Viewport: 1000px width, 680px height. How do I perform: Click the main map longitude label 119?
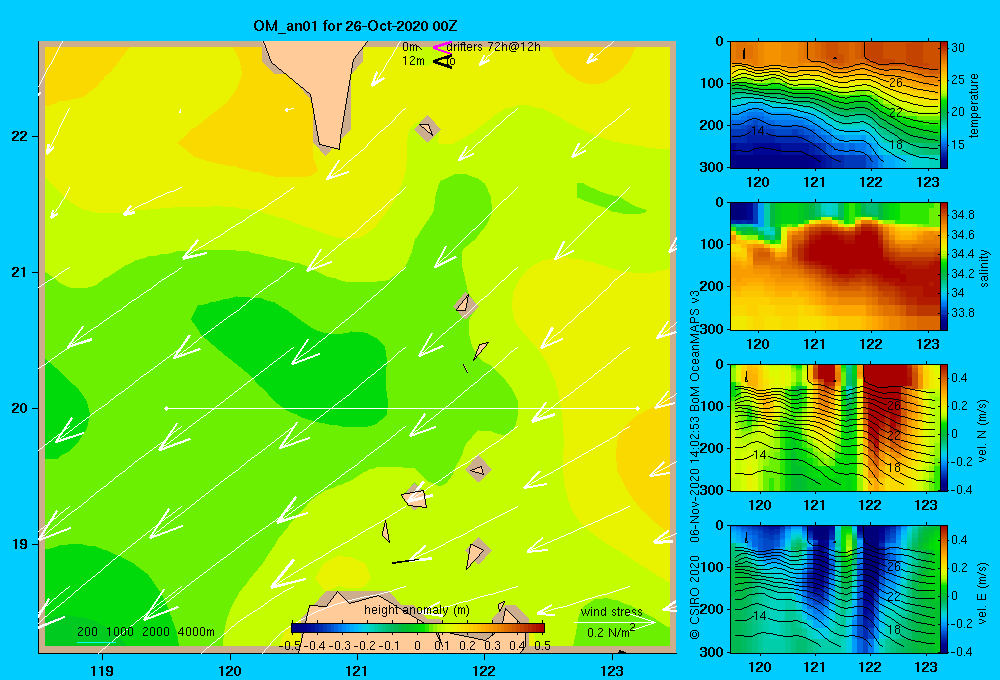click(102, 670)
